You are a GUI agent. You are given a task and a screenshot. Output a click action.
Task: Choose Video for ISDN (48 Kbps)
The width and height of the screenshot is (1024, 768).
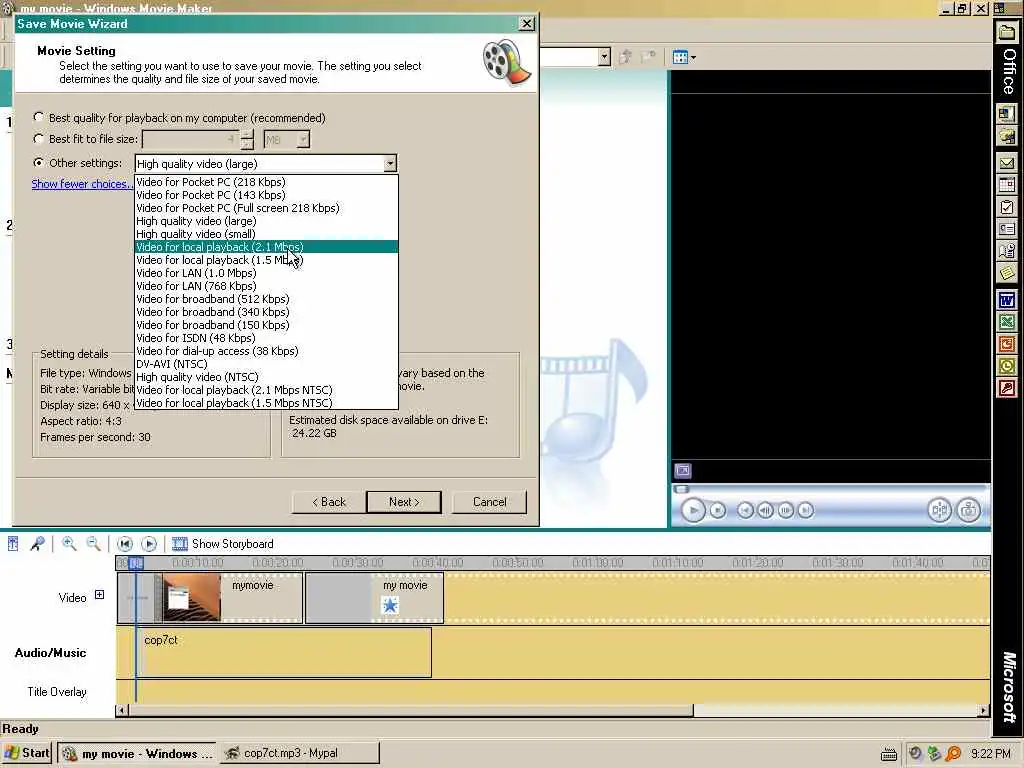click(x=266, y=338)
